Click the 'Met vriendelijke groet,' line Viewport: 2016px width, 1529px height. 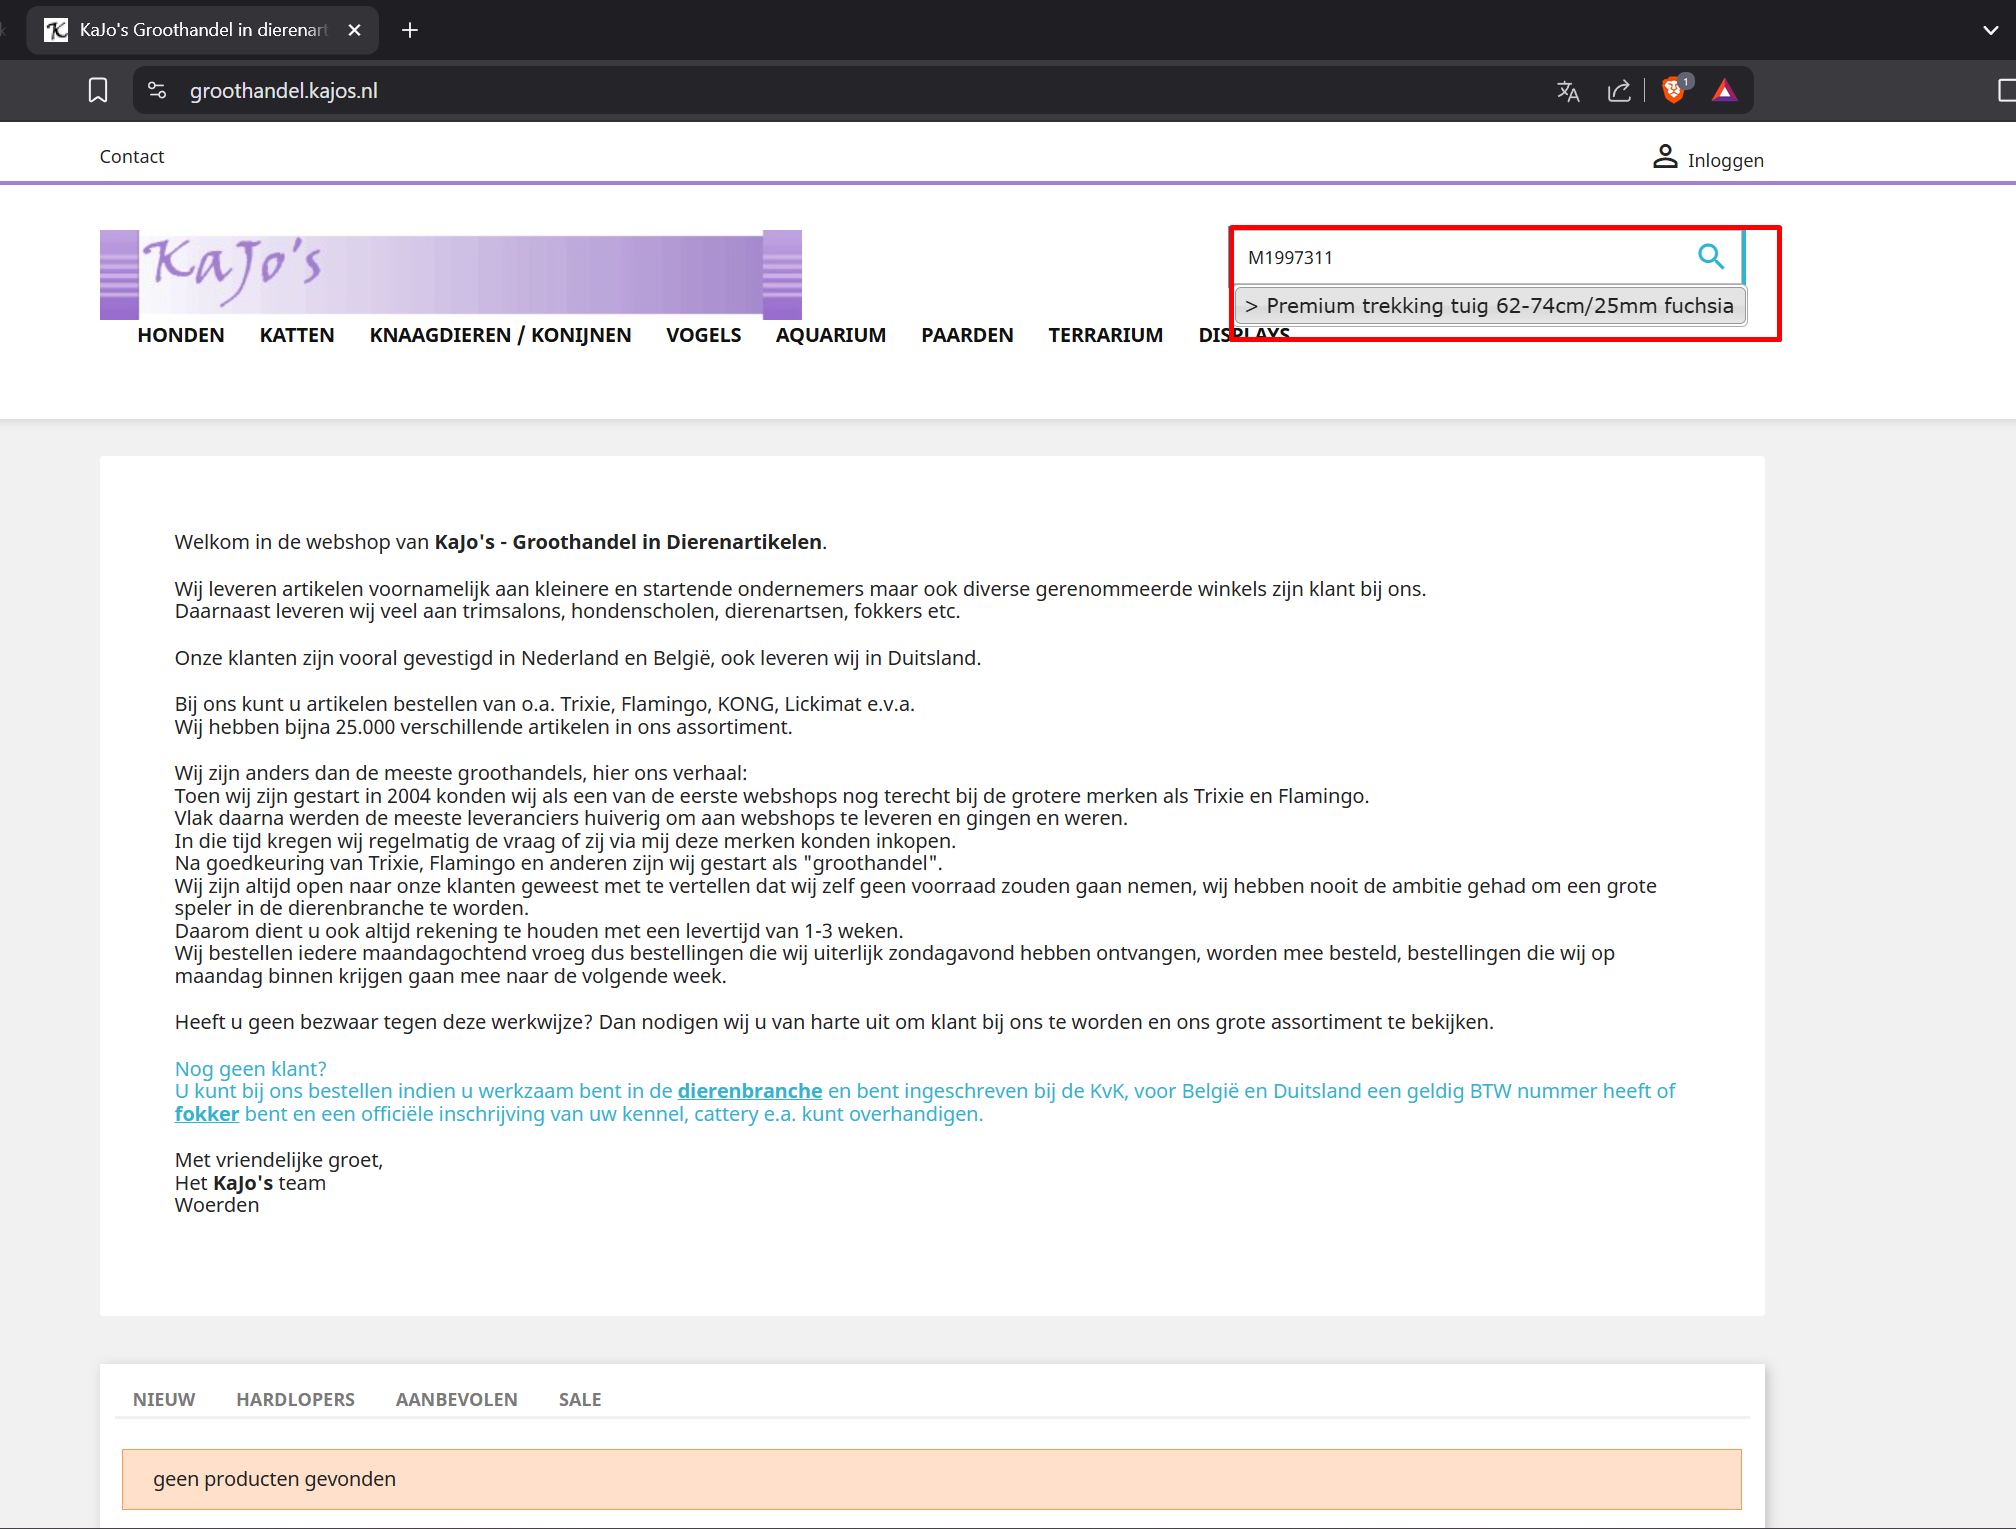[x=279, y=1160]
